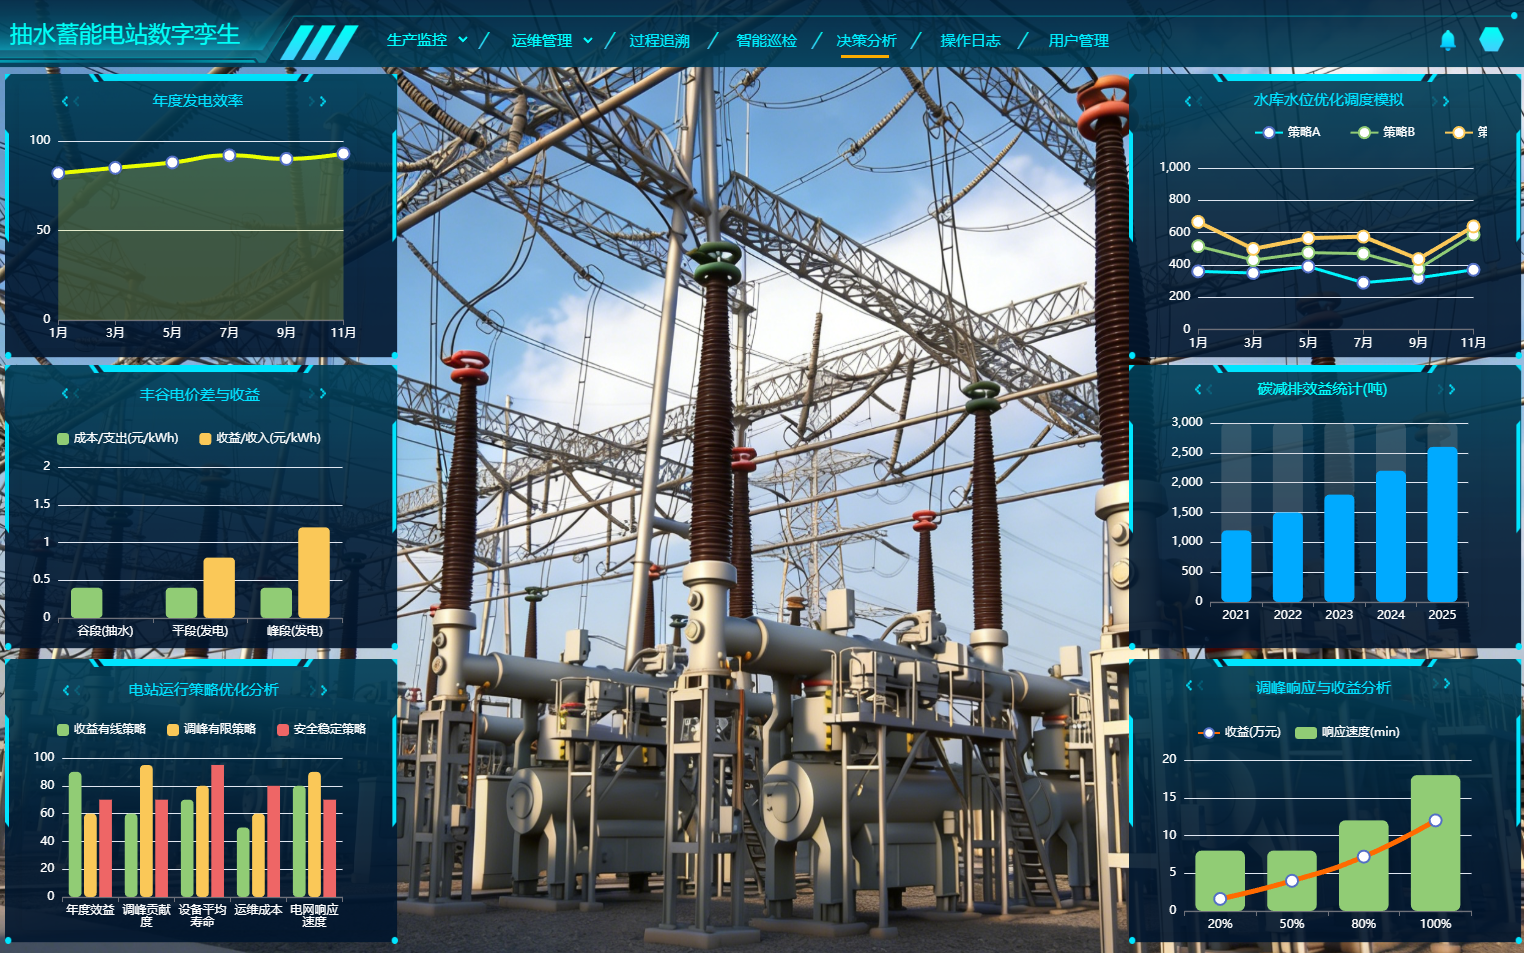Expand the 运维管理 dropdown menu
1524x953 pixels.
pos(551,40)
